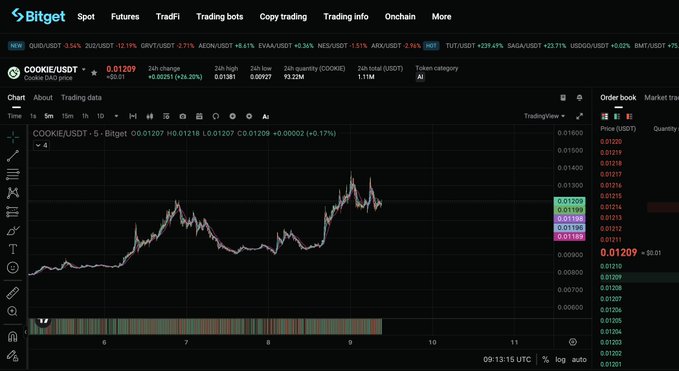This screenshot has width=679, height=371.
Task: Open TUT/USDT in the ticker bar
Action: (x=474, y=45)
